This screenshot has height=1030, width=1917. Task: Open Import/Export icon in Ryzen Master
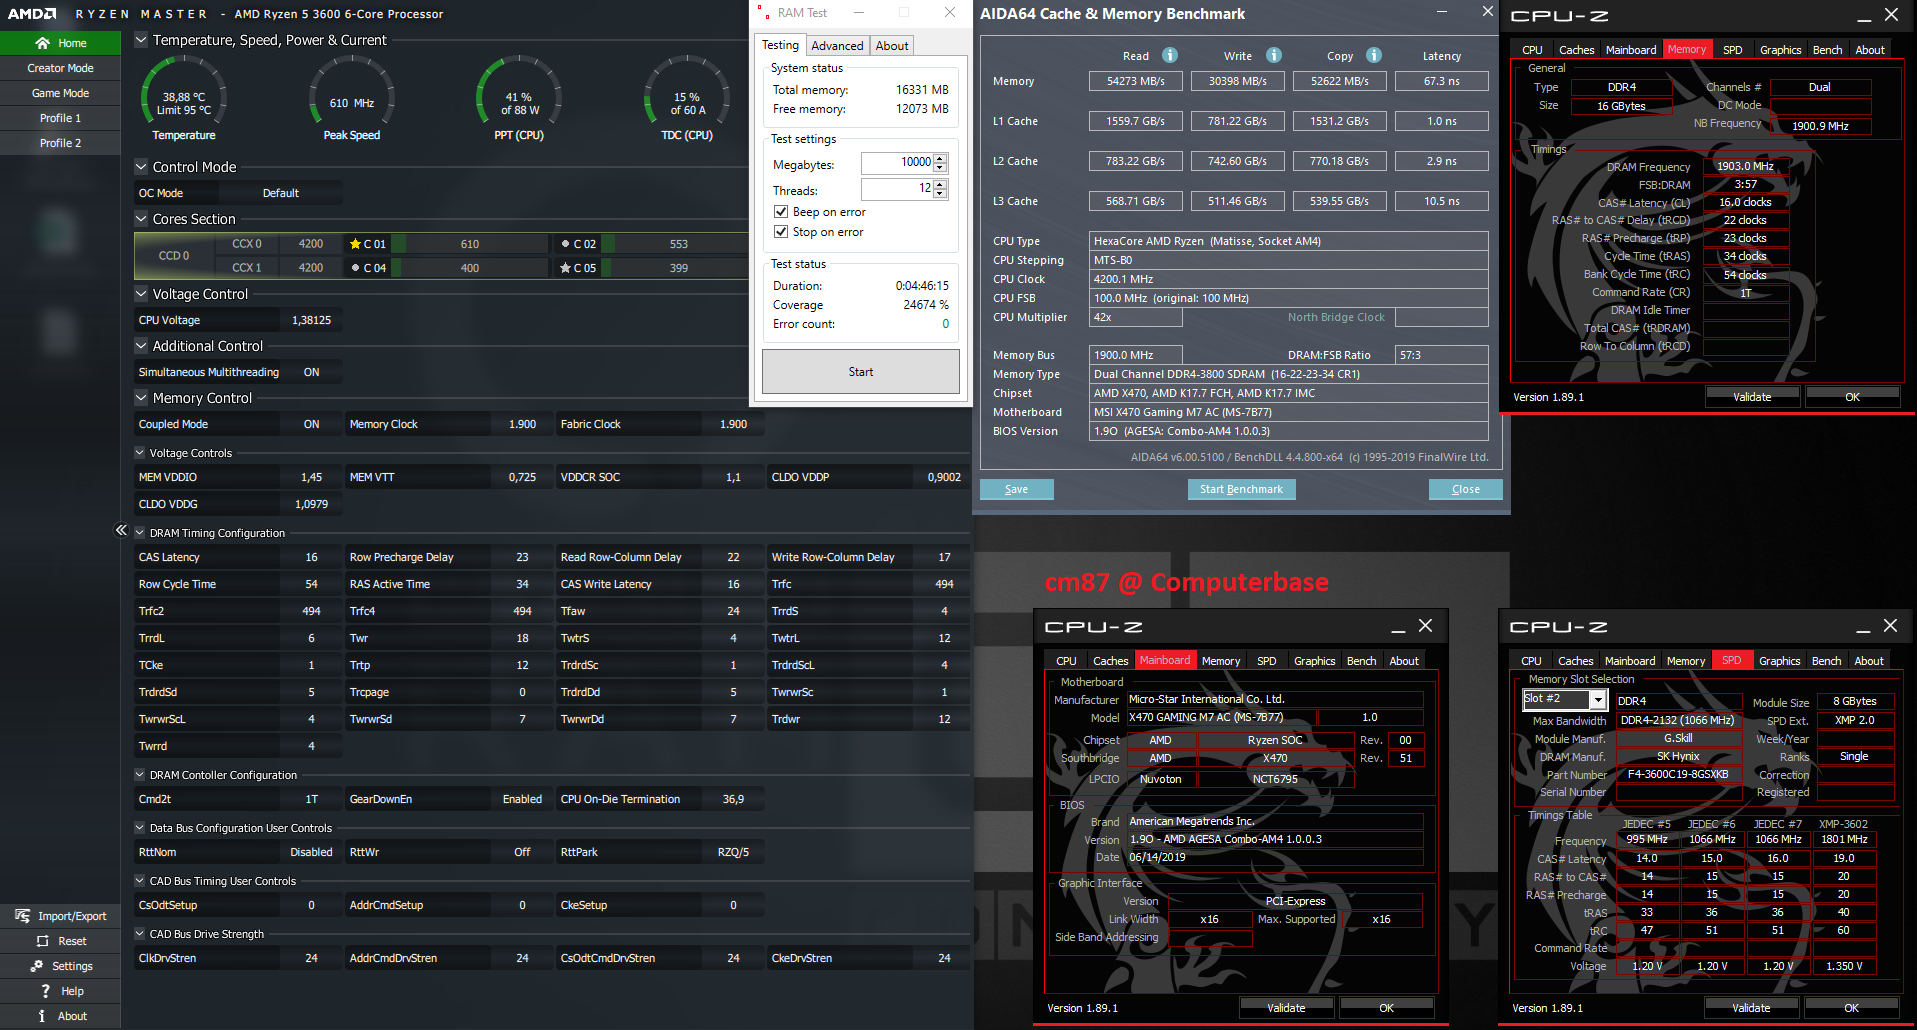(x=22, y=916)
